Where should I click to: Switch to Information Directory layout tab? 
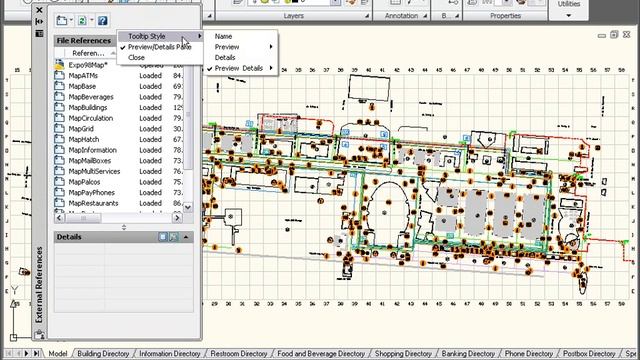click(x=170, y=353)
